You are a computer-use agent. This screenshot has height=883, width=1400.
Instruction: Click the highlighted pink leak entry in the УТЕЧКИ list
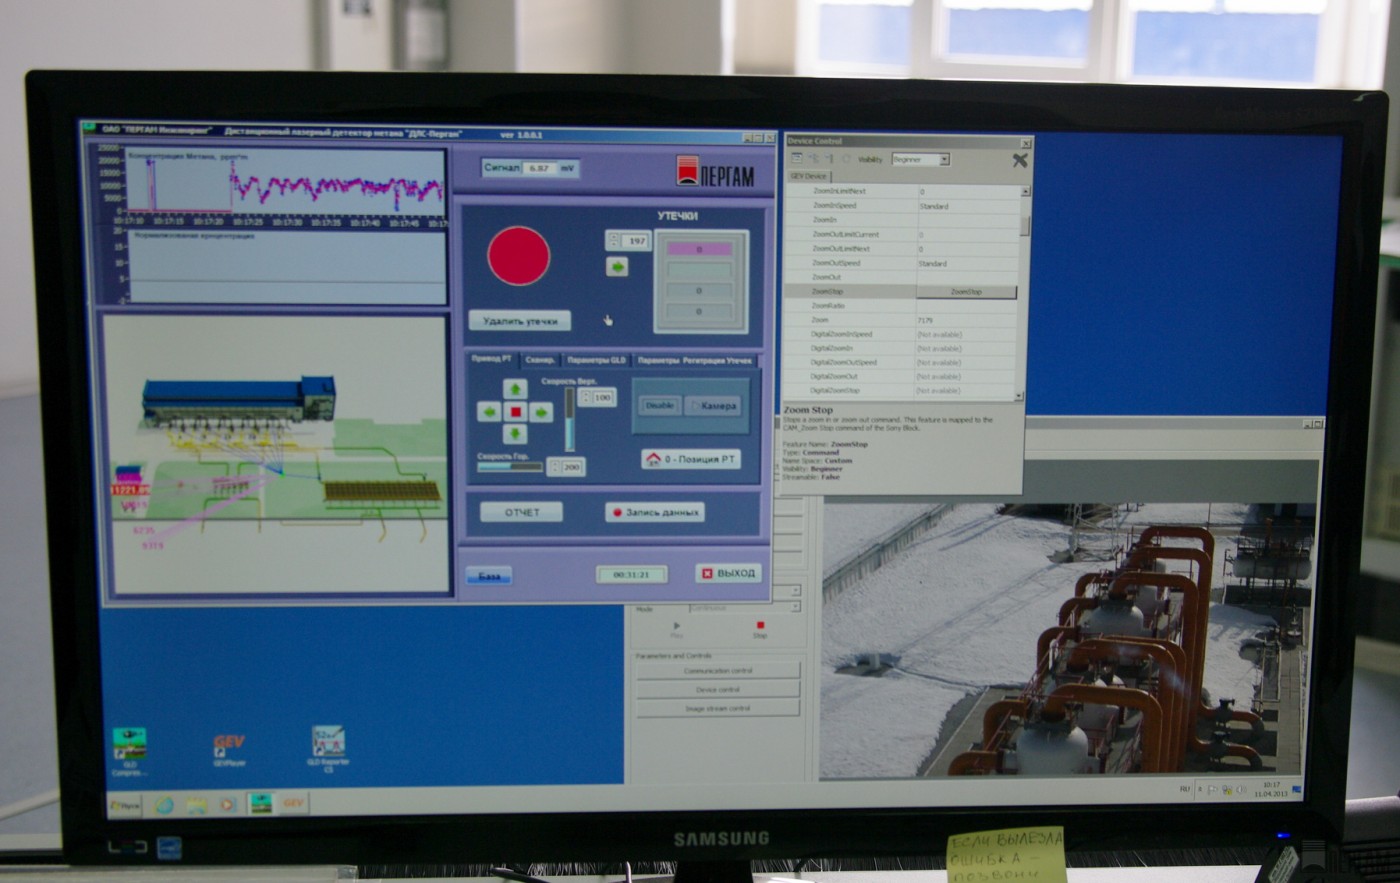click(x=699, y=249)
